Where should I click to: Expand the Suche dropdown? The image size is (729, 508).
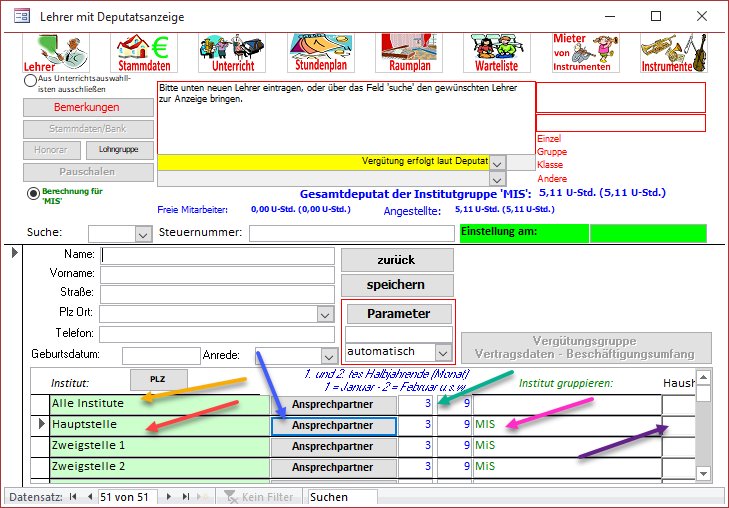point(142,234)
